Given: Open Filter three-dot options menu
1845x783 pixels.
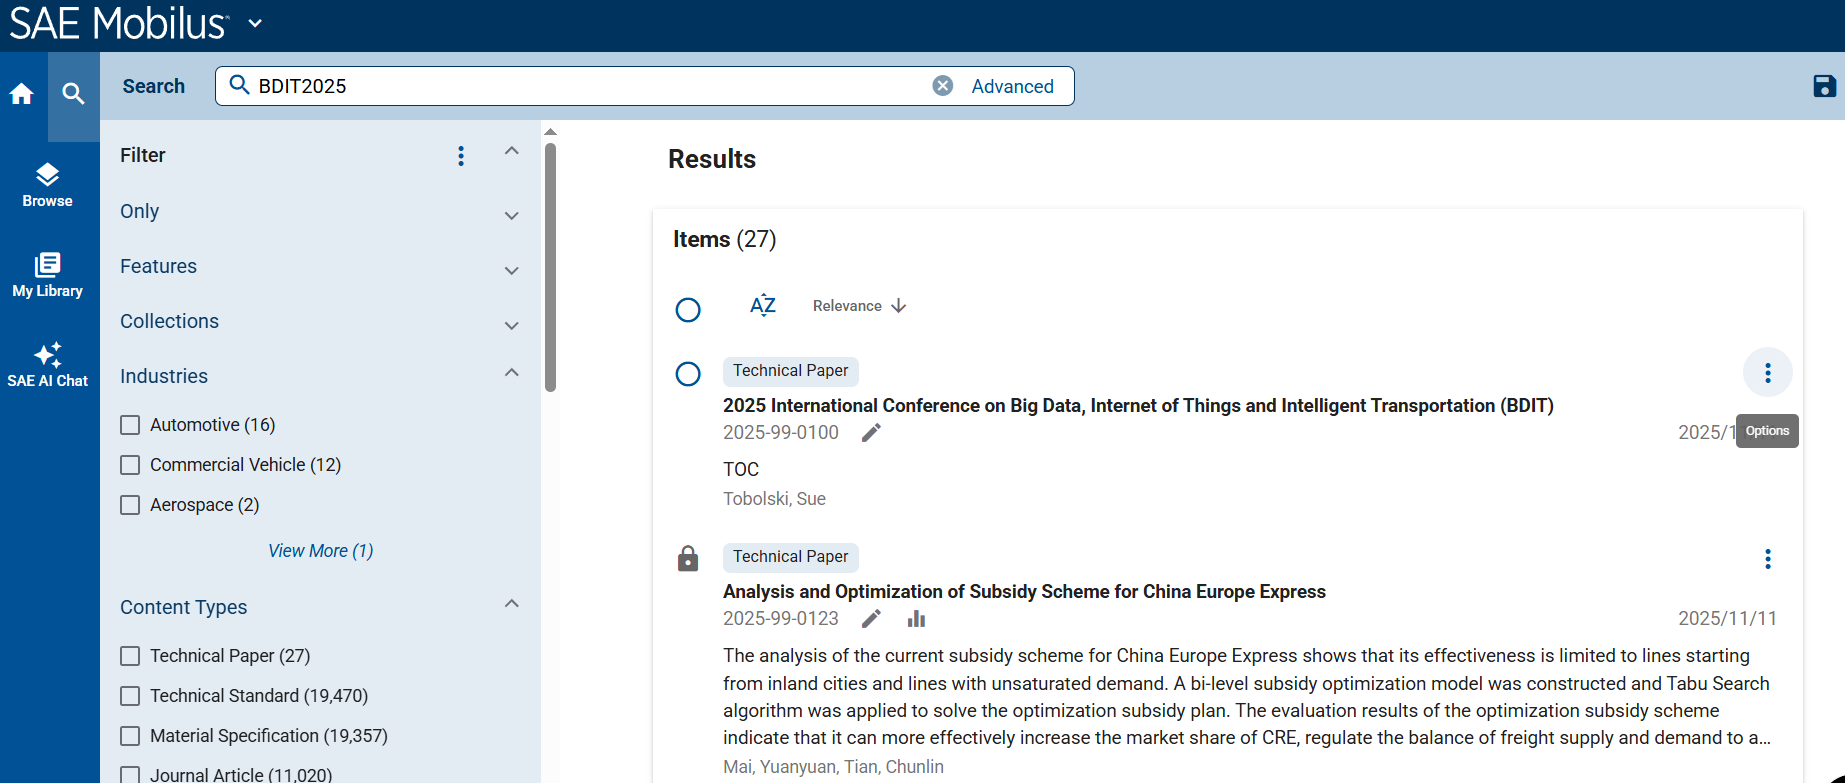Looking at the screenshot, I should [461, 156].
